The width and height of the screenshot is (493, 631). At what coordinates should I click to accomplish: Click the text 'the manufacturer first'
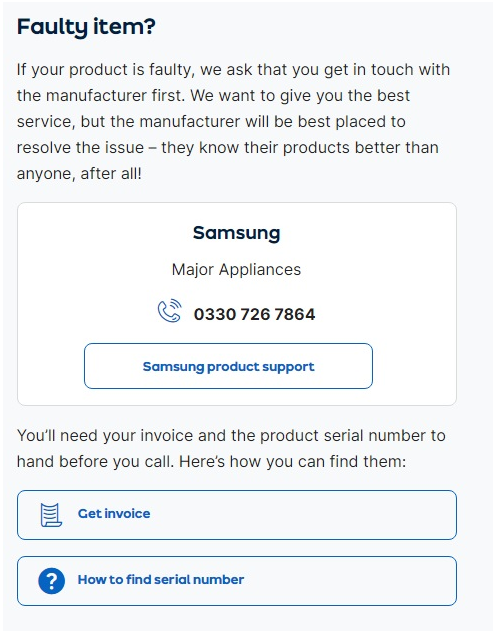101,96
